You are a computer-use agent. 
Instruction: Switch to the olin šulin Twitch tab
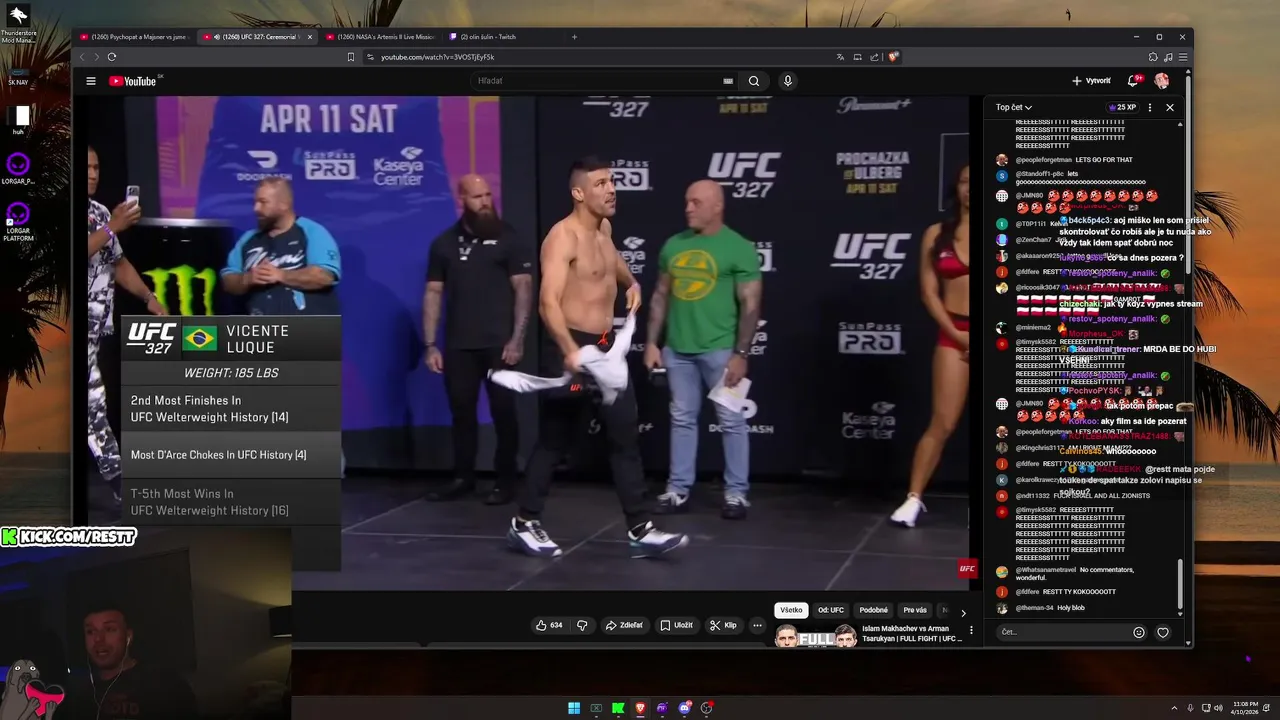(x=488, y=37)
